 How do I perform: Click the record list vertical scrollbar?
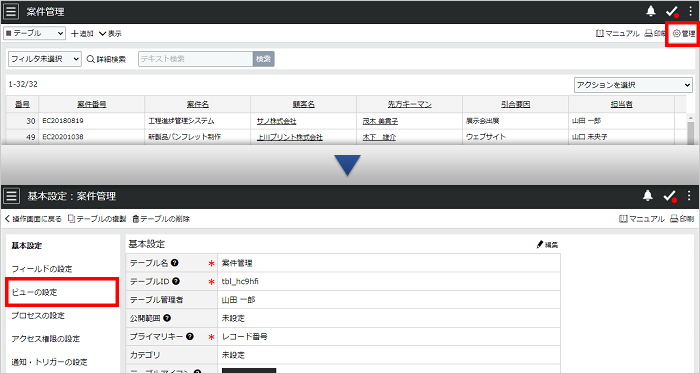(x=691, y=129)
